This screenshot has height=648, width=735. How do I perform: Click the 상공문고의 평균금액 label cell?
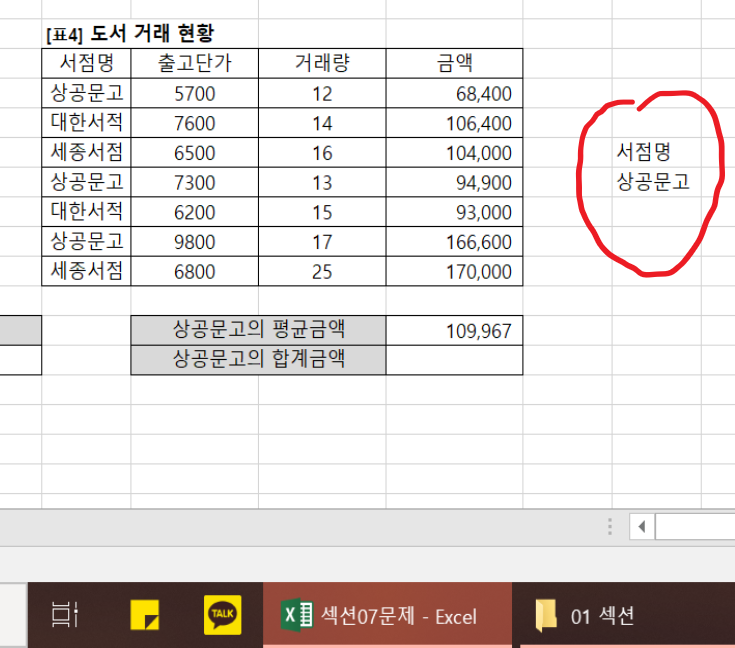point(258,330)
